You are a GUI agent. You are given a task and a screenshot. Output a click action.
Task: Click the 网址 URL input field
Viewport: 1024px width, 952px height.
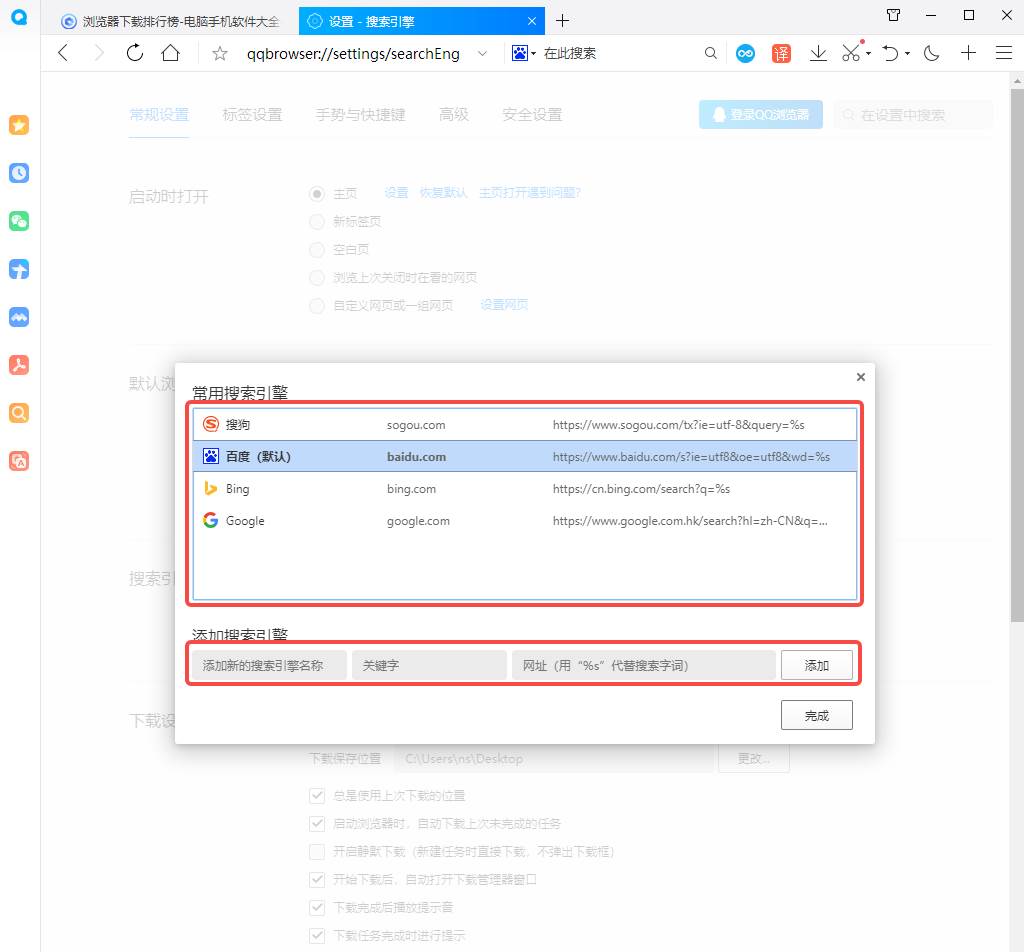coord(643,665)
